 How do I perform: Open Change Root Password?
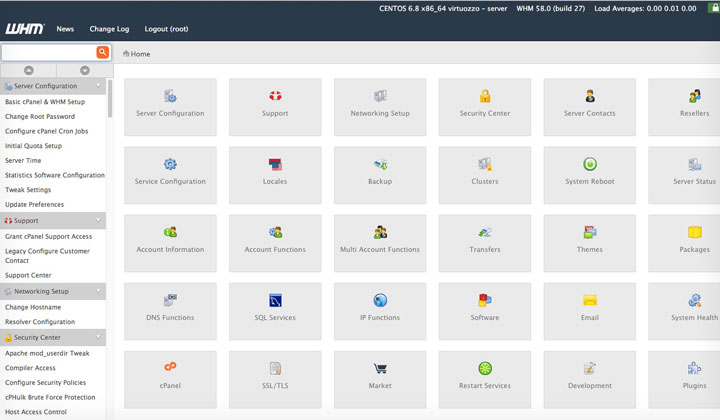[40, 117]
